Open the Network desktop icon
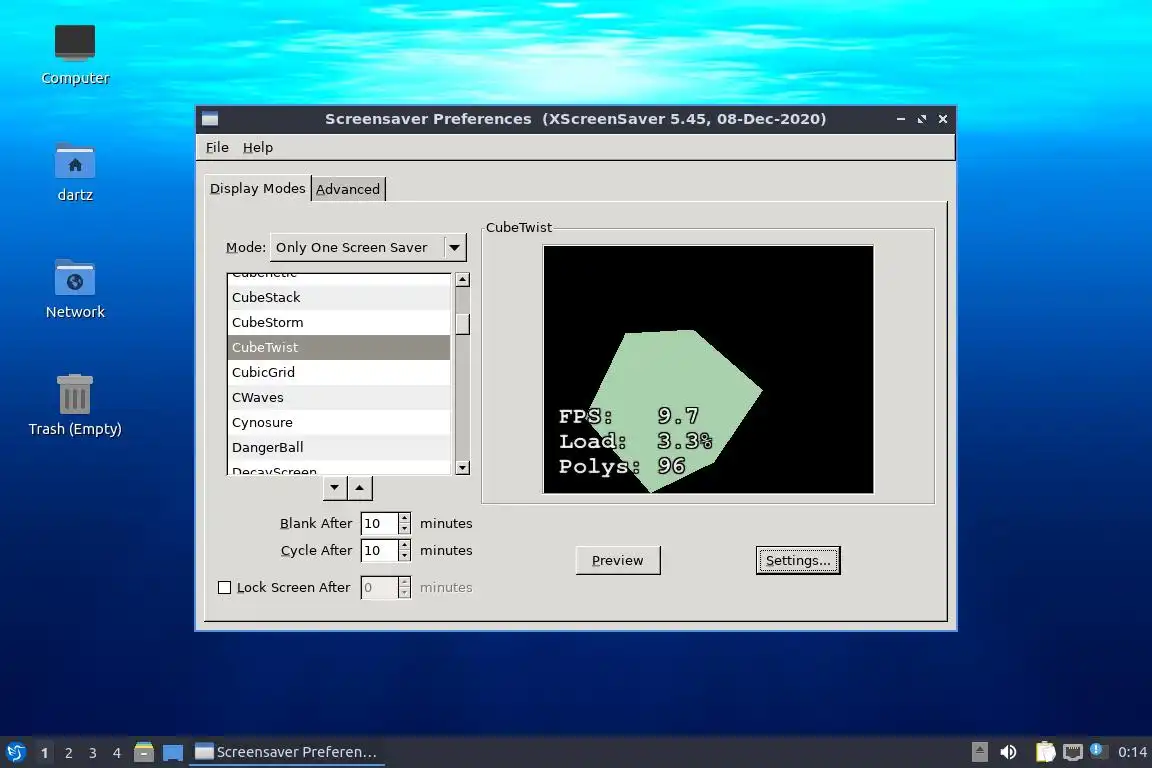 75,289
